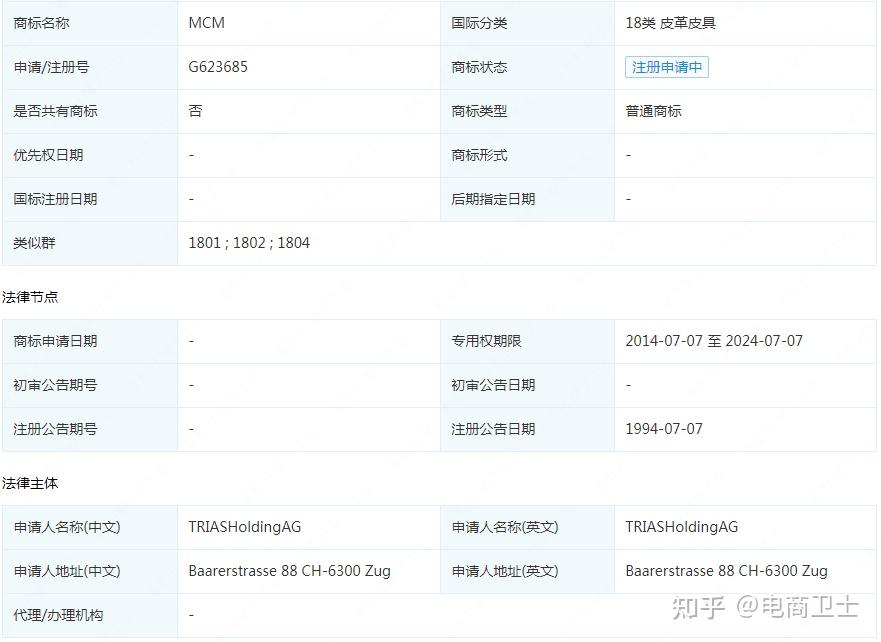Screen dimensions: 881x642
Task: Click the 申请人地址(英文) label cell
Action: [x=527, y=571]
